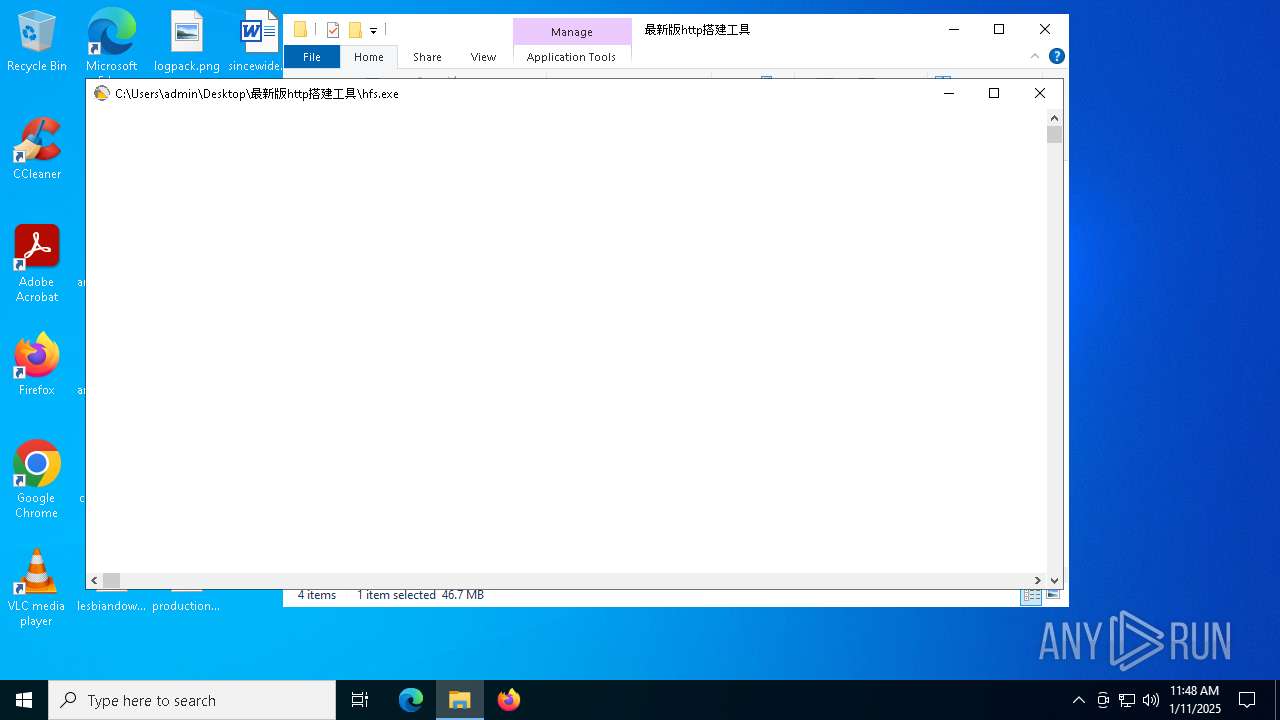Click the hfs.exe horizontal scrollbar thumb

pyautogui.click(x=112, y=580)
